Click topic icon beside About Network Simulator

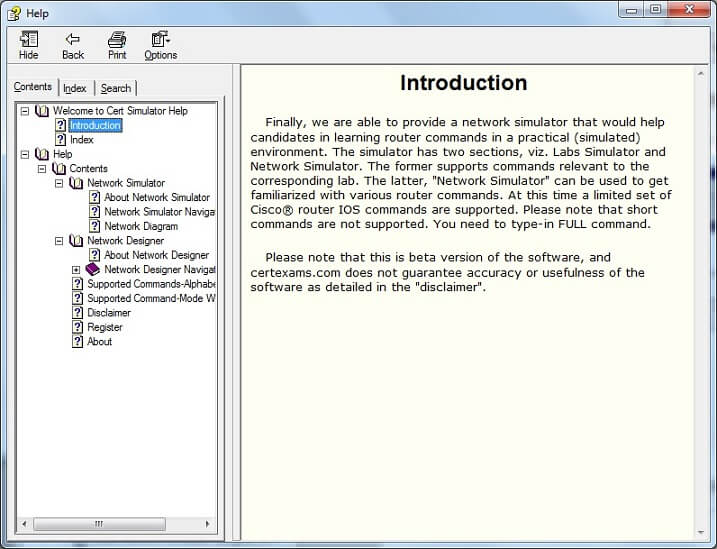[x=95, y=197]
